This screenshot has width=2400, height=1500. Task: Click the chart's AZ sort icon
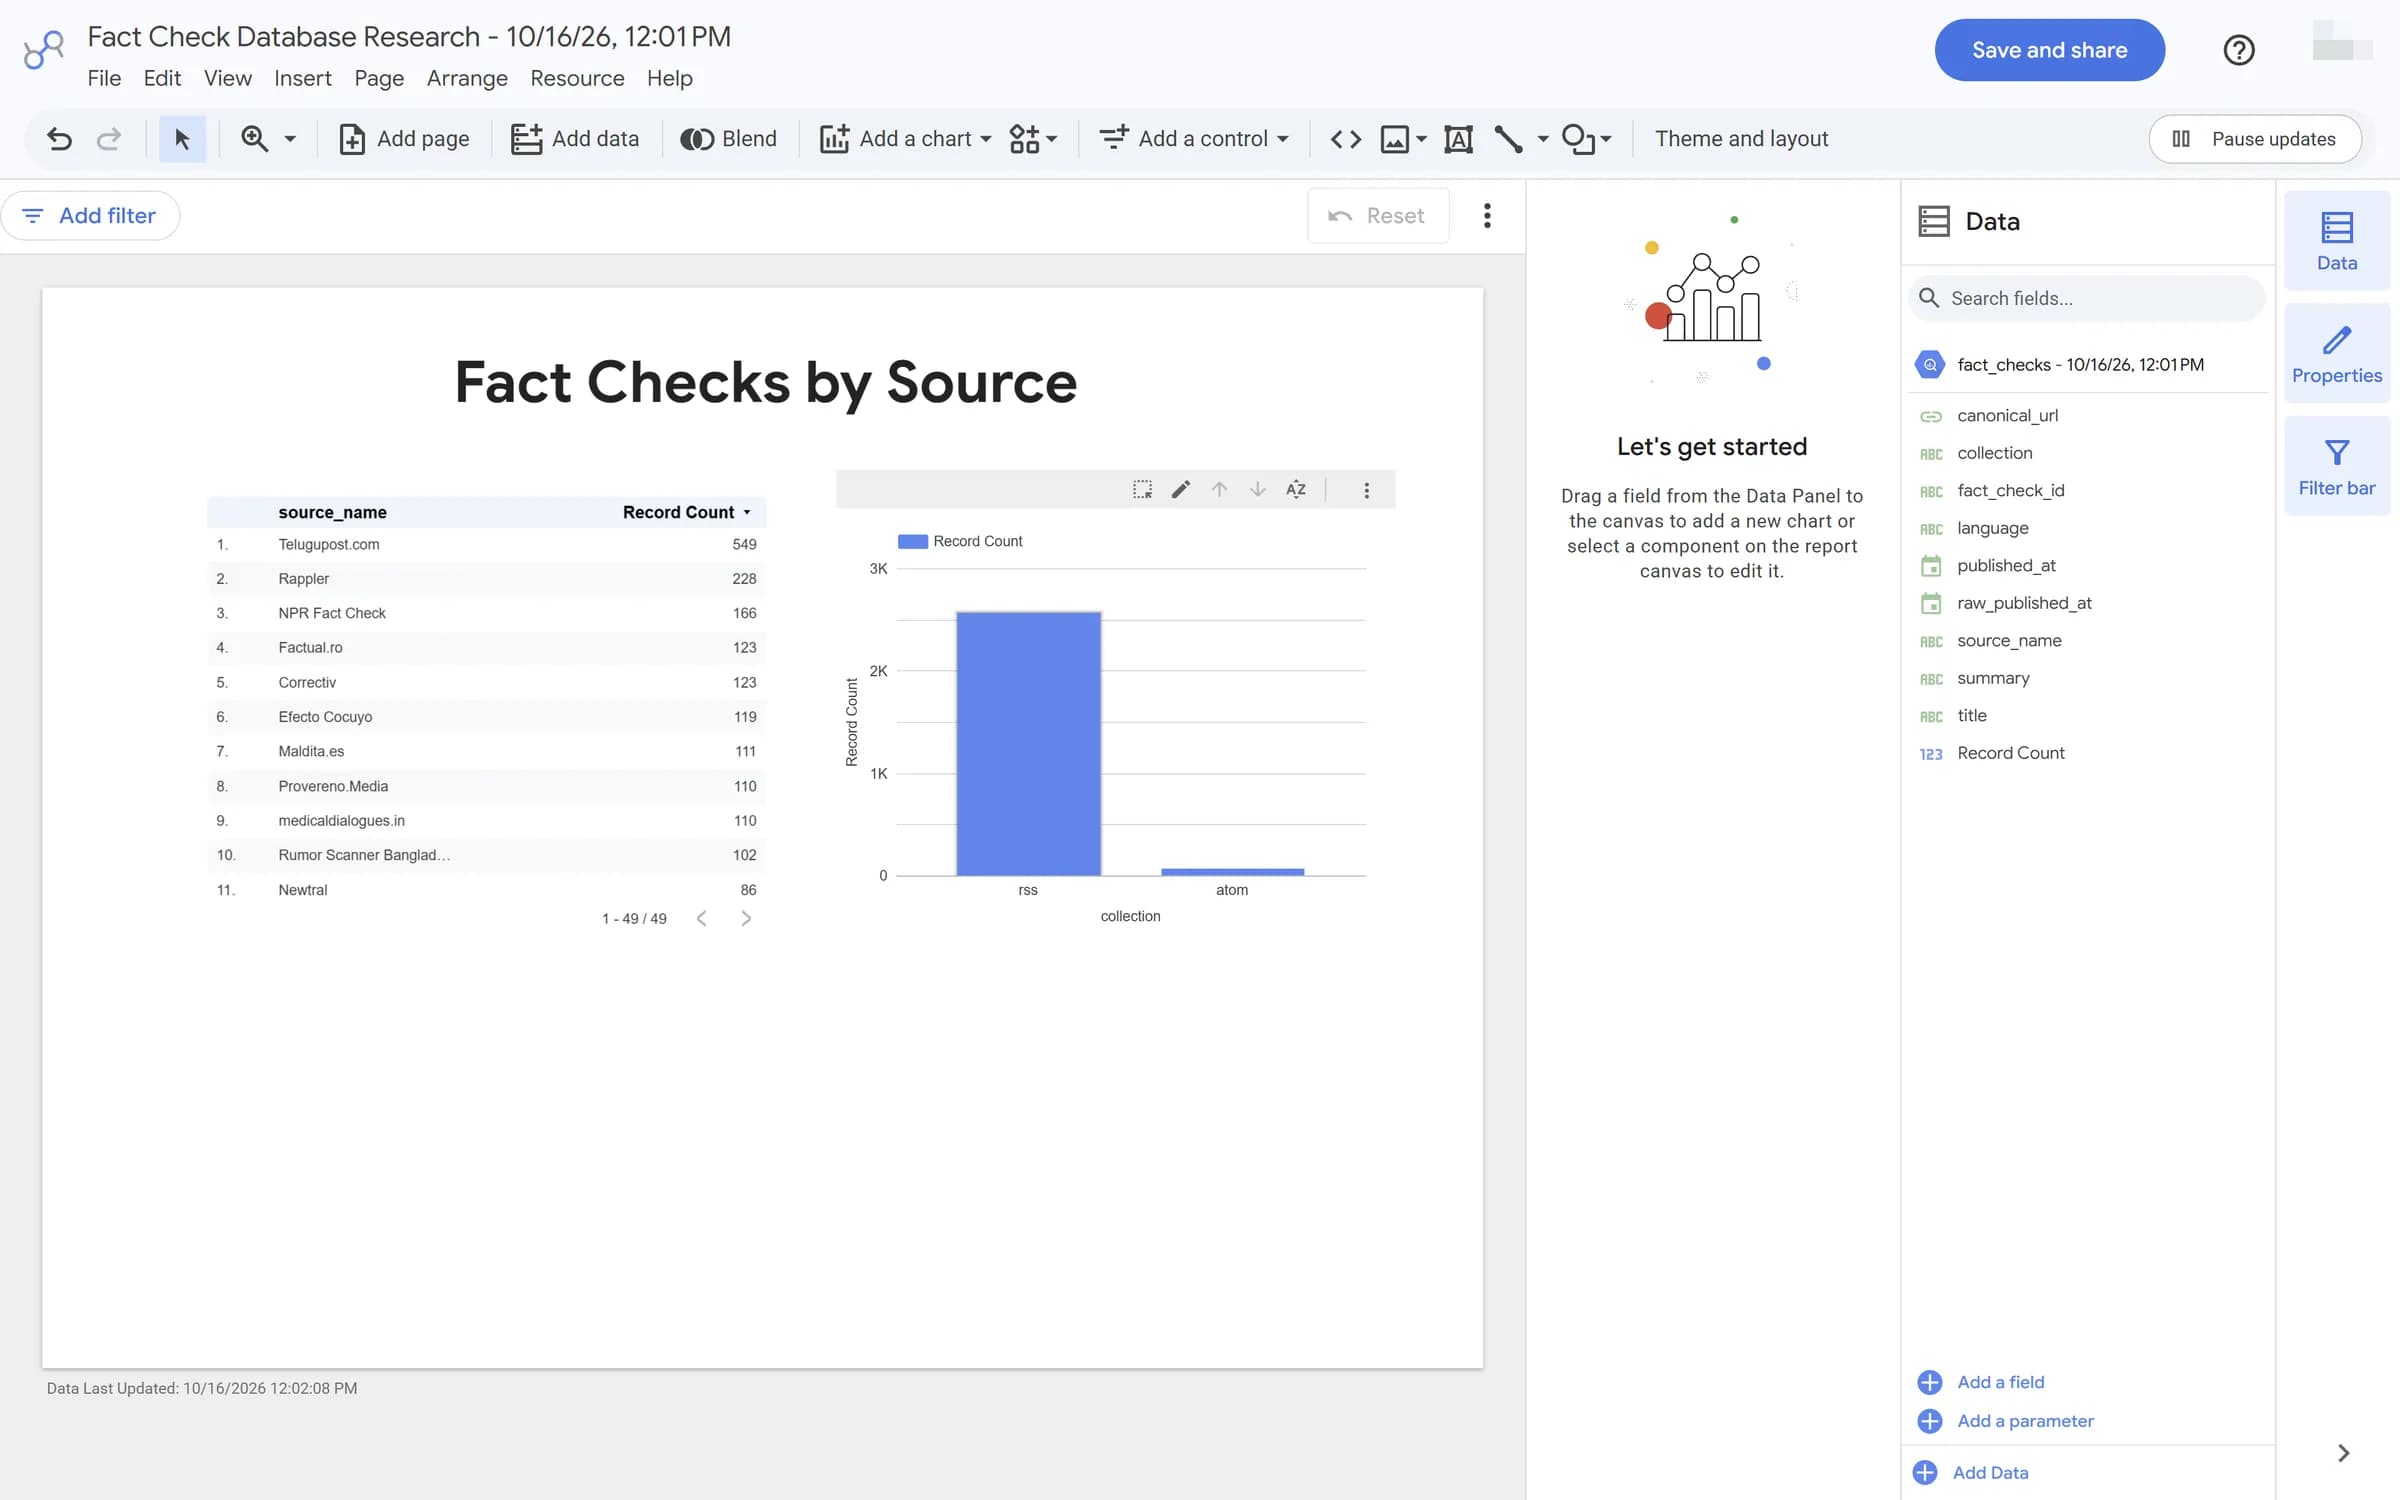(x=1296, y=489)
